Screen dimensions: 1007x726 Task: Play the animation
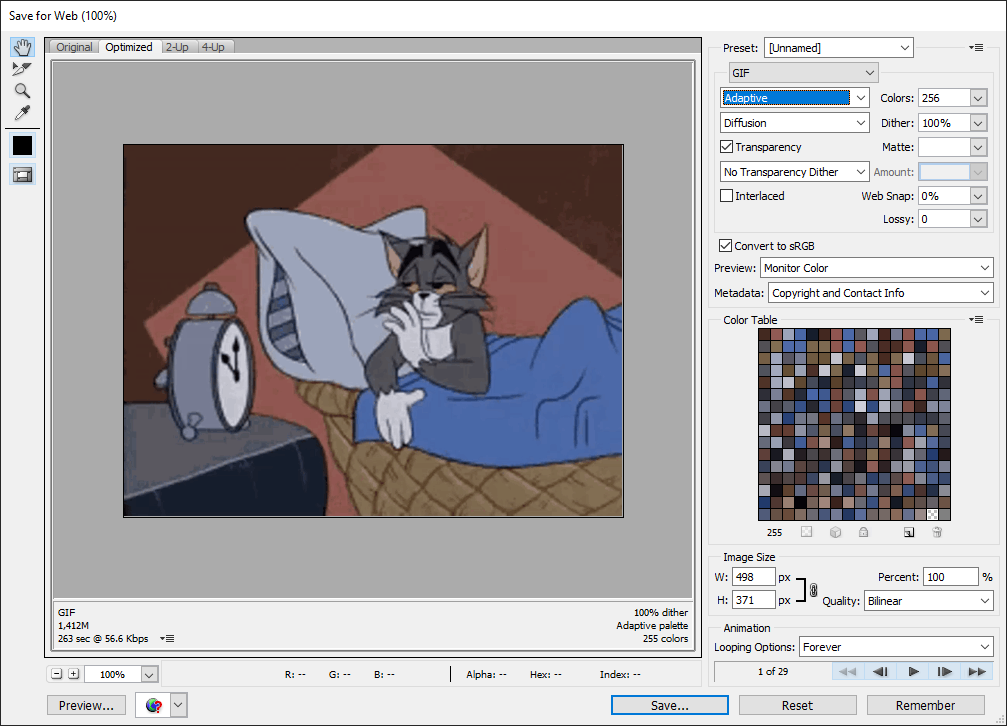pos(913,671)
